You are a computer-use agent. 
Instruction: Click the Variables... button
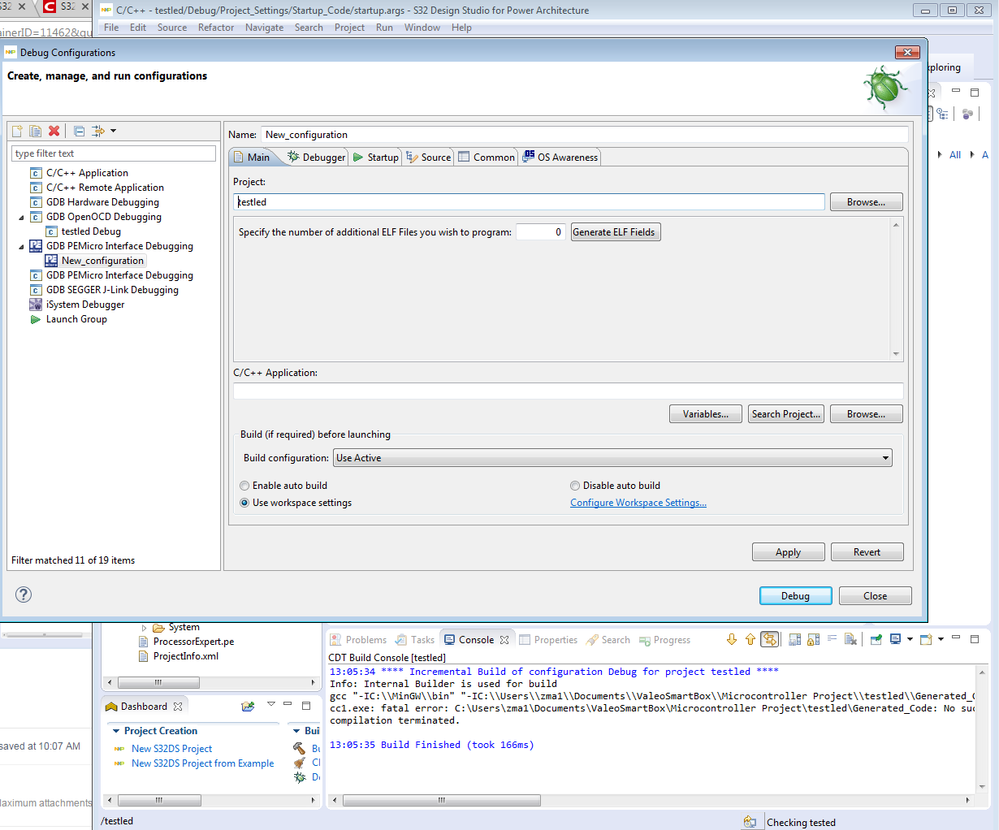tap(705, 414)
